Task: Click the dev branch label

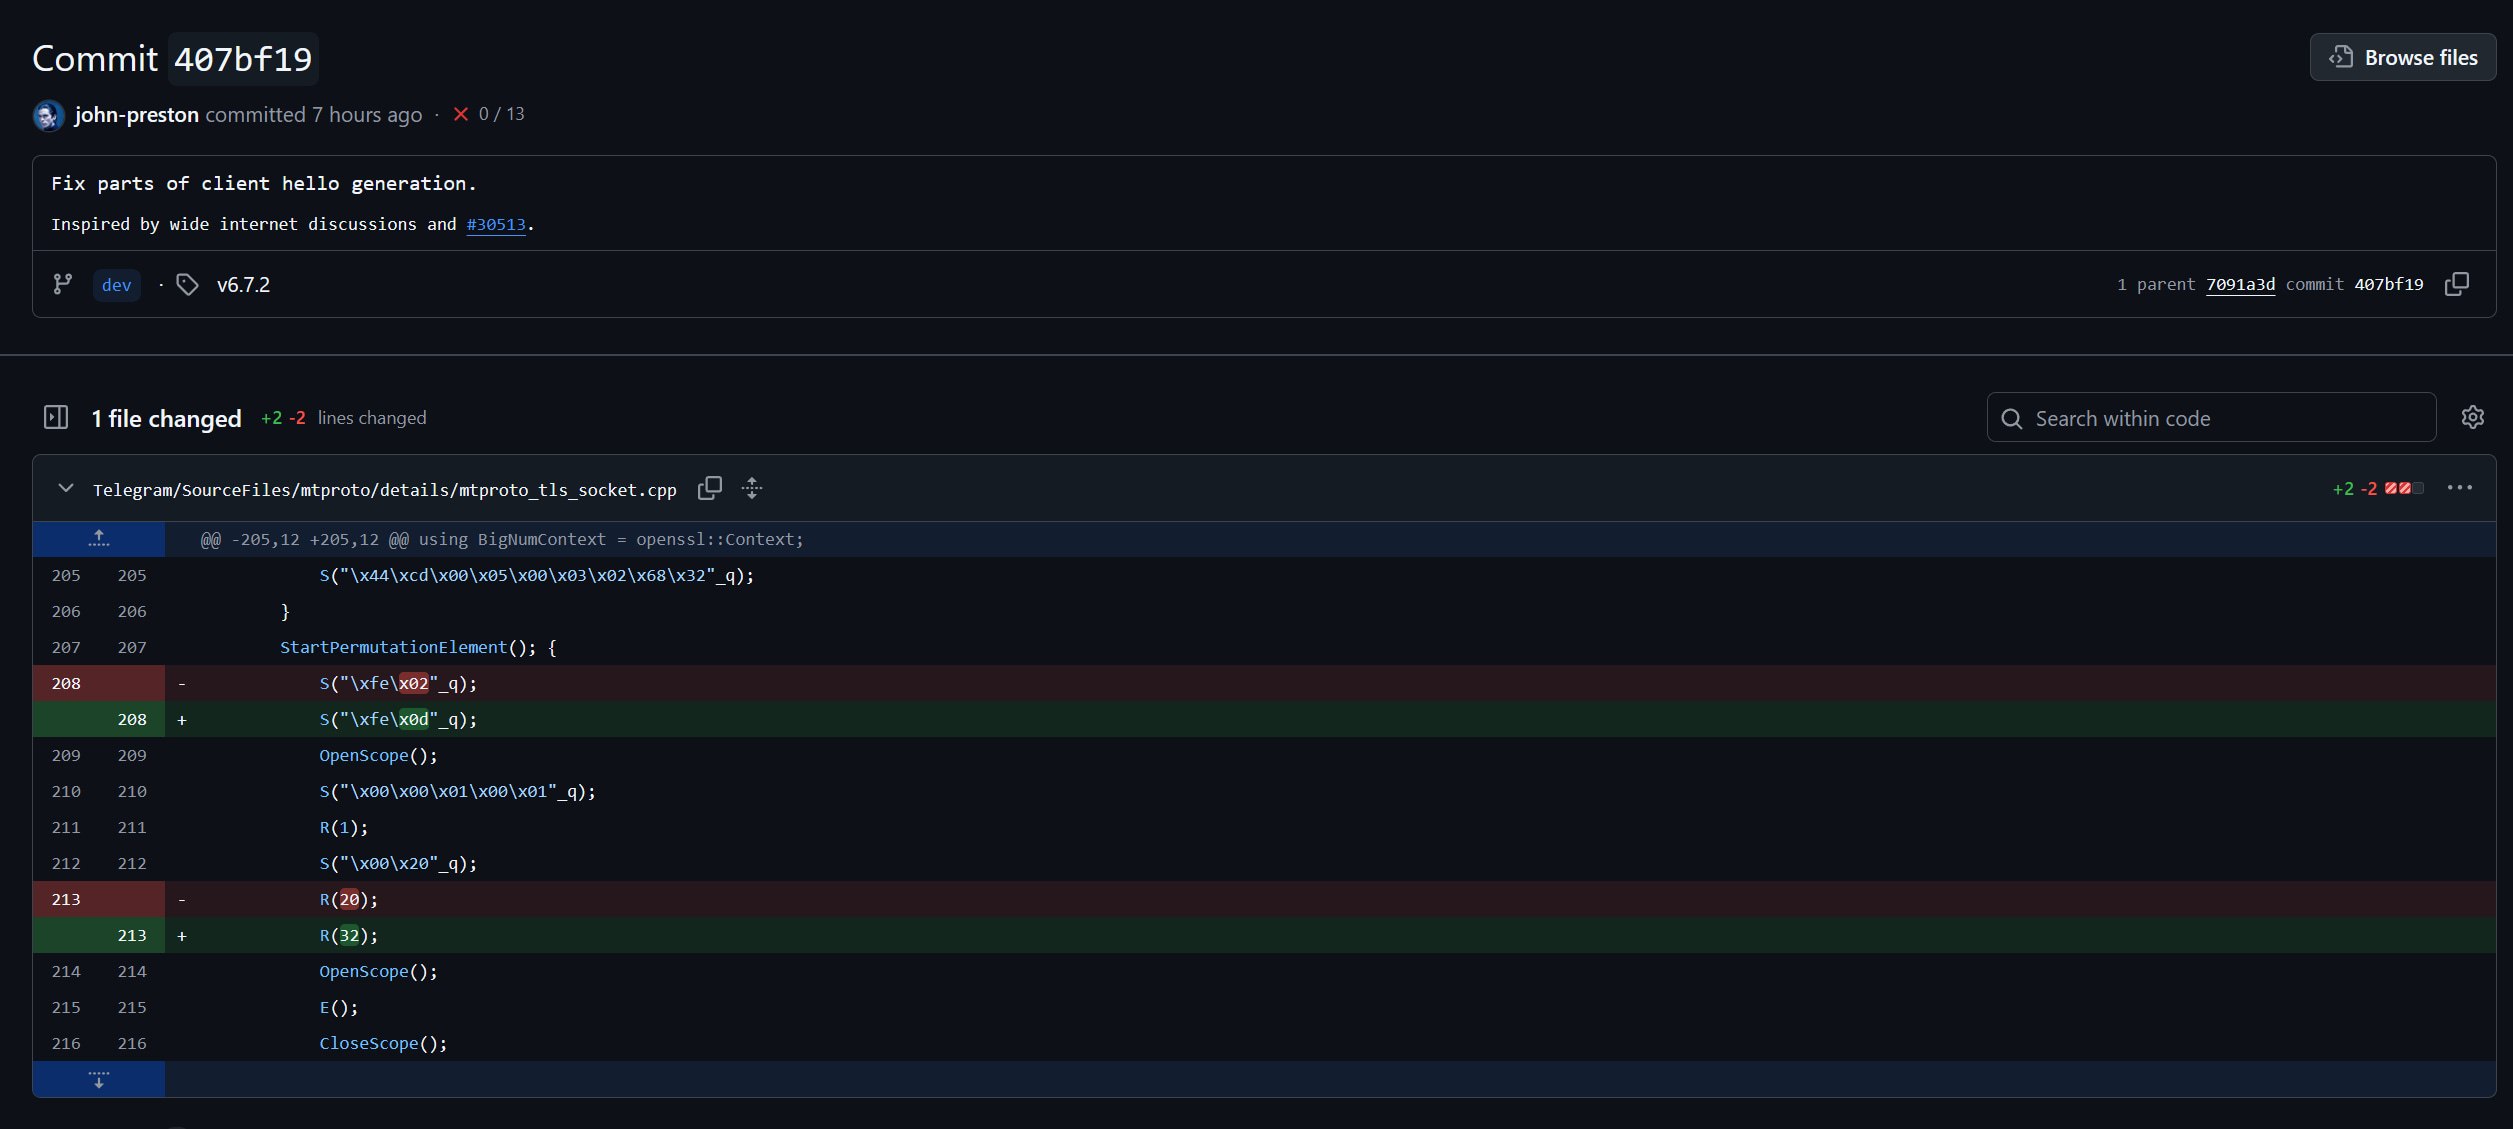Action: pyautogui.click(x=116, y=285)
